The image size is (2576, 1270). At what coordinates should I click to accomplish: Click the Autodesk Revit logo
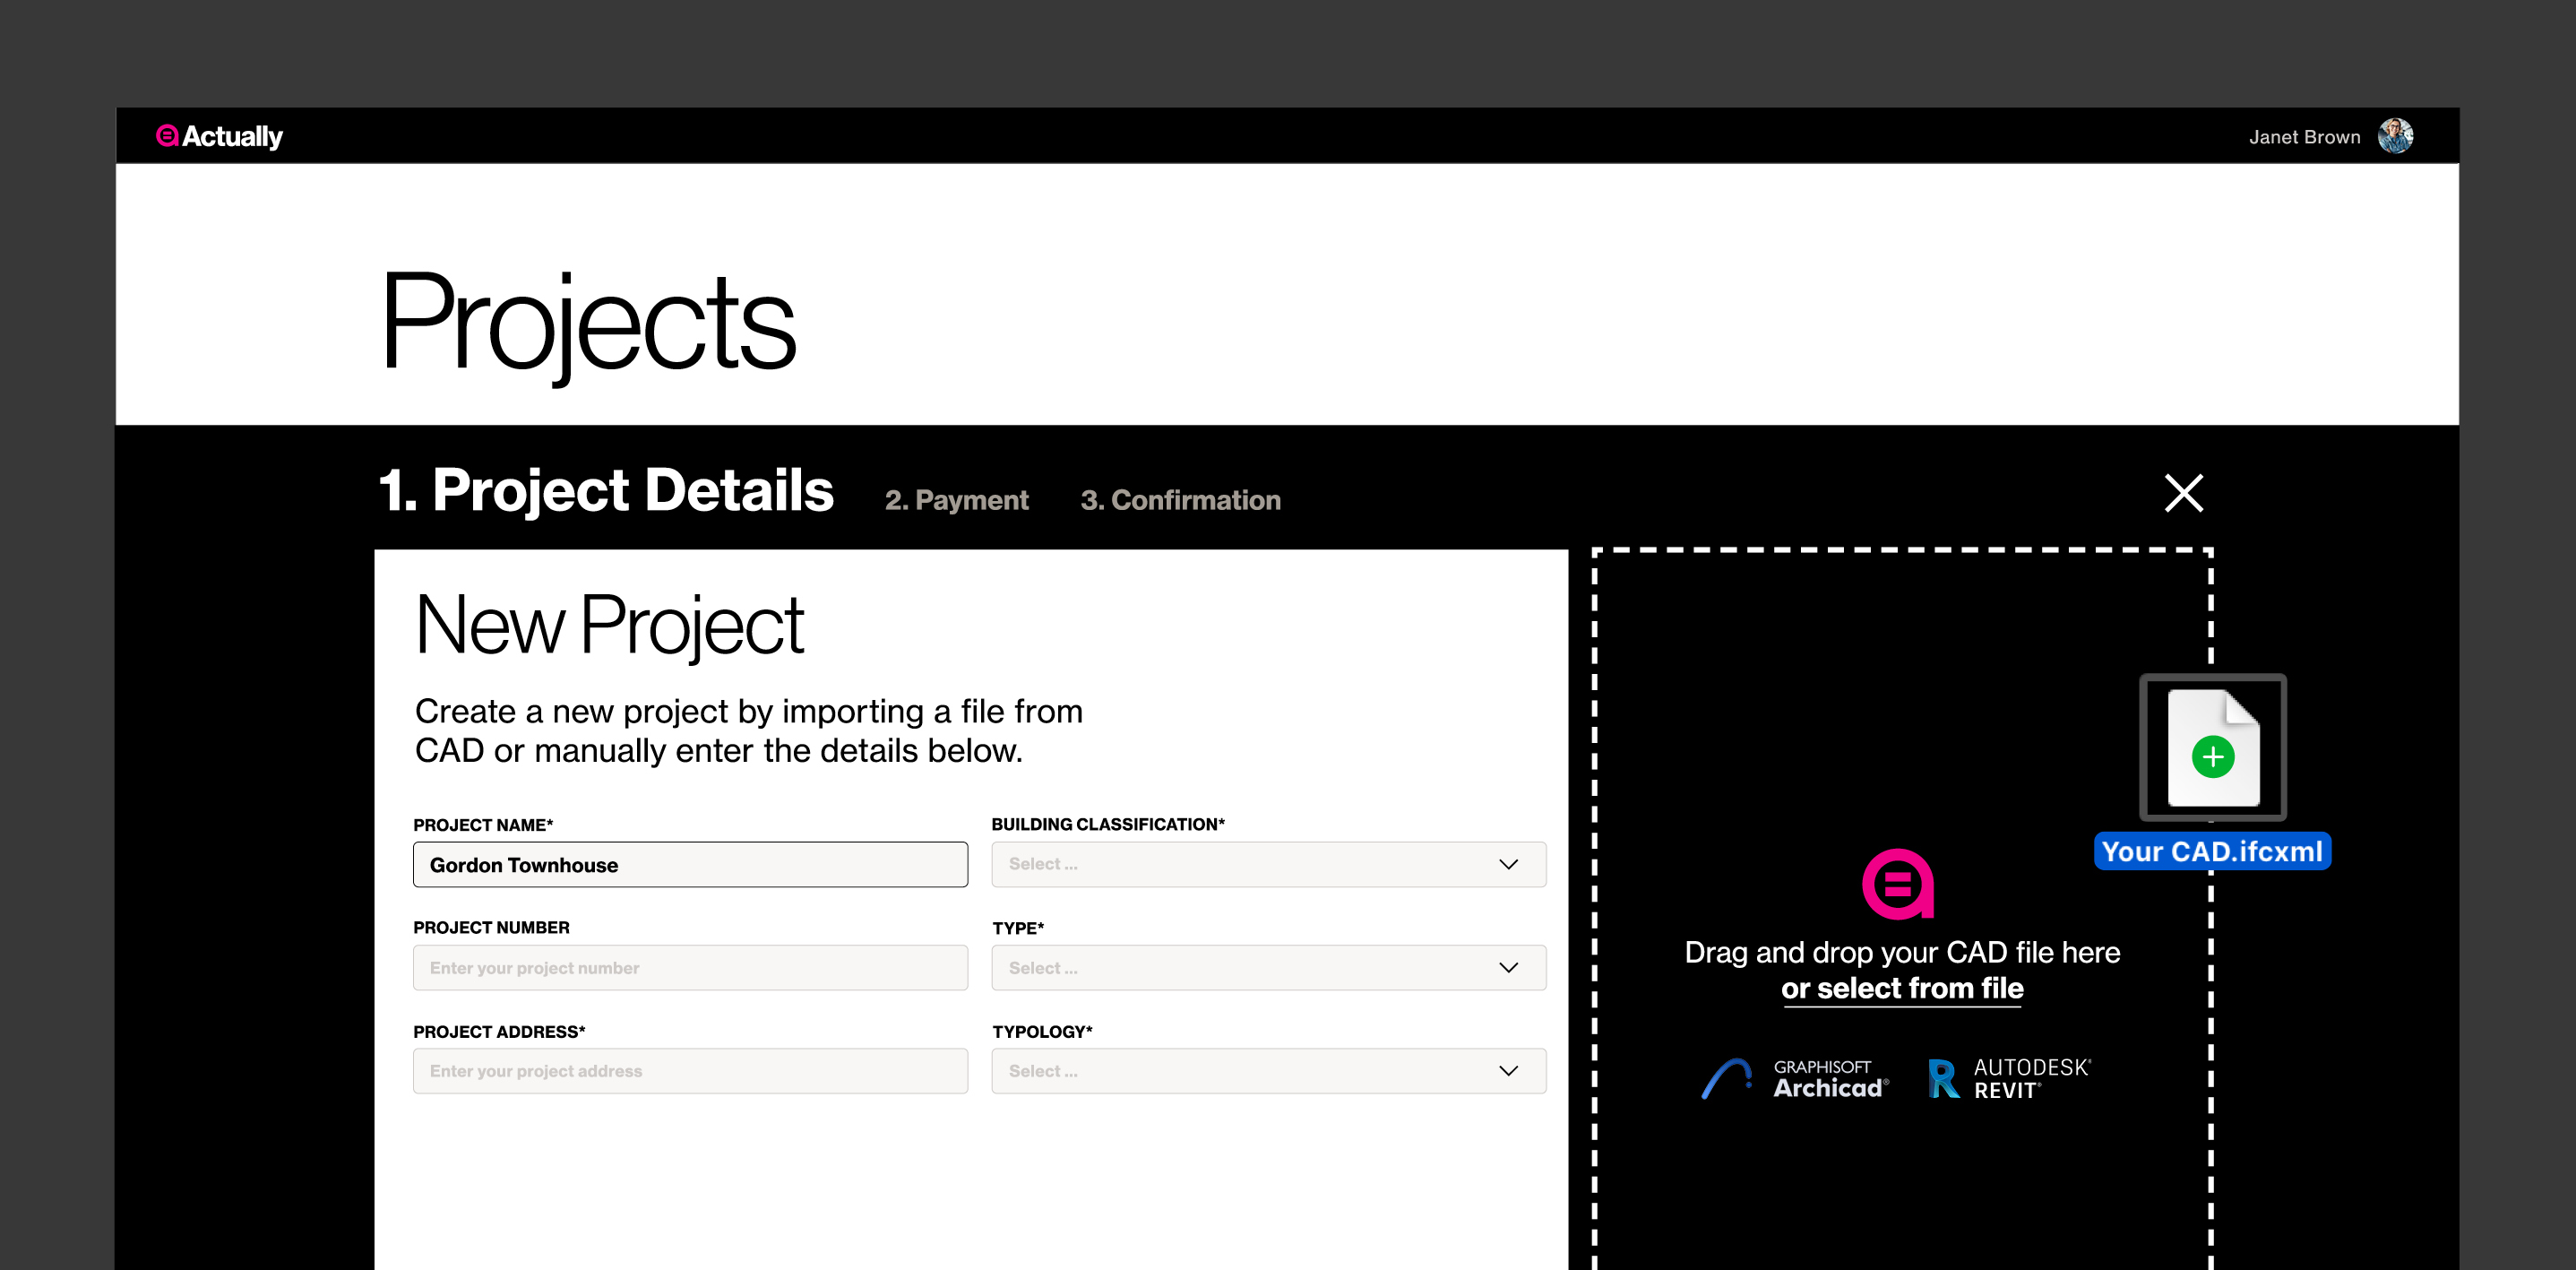pos(2009,1079)
